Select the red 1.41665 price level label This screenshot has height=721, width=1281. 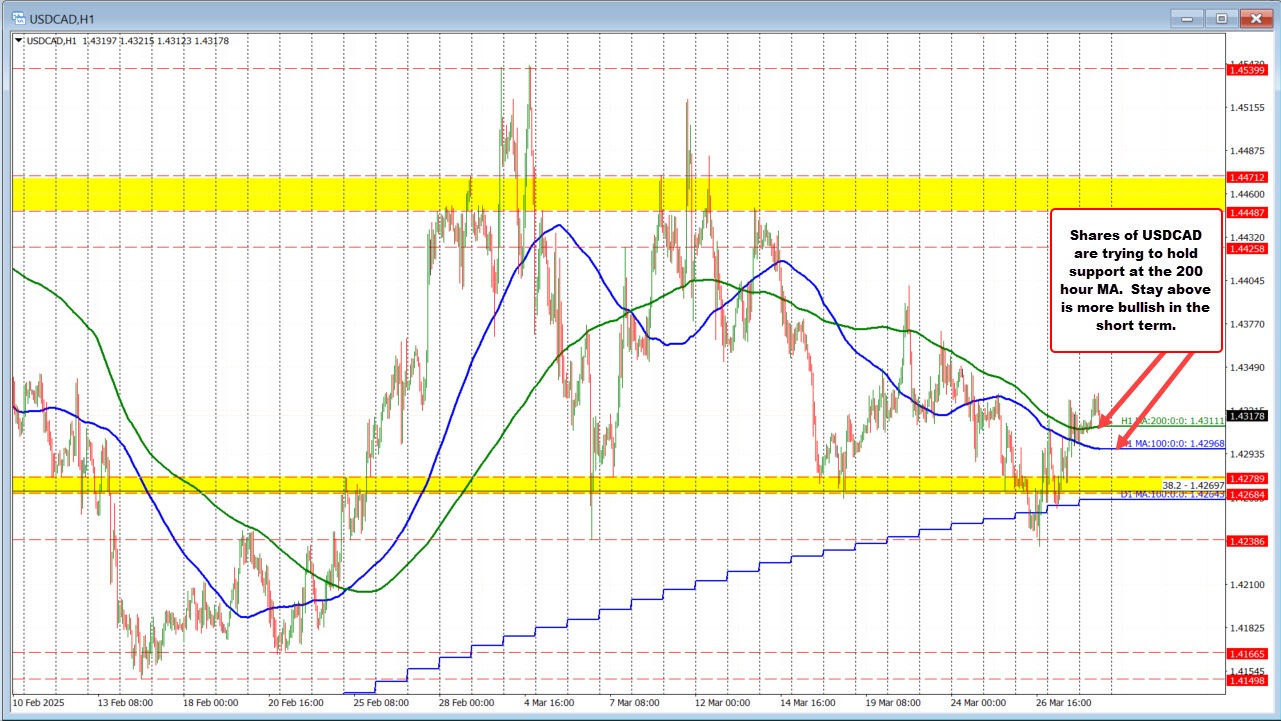click(1247, 653)
